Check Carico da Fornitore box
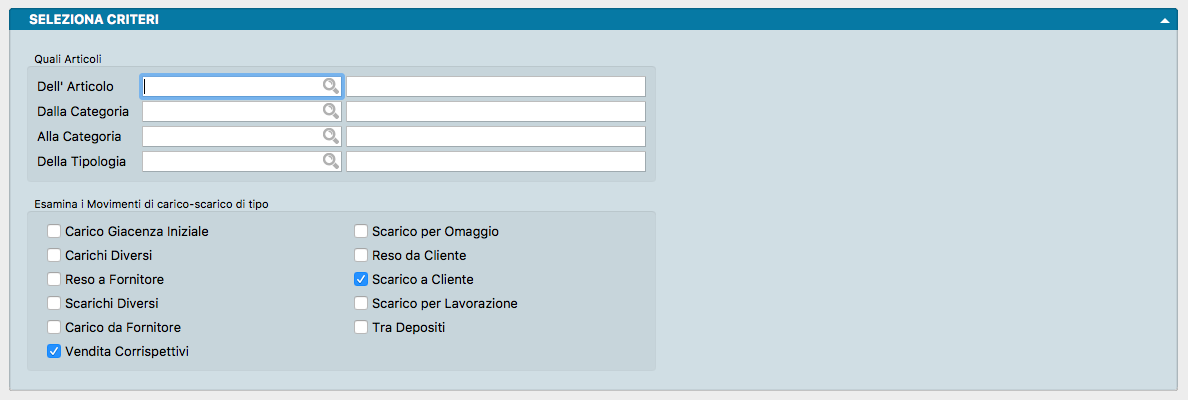Viewport: 1188px width, 400px height. click(54, 327)
